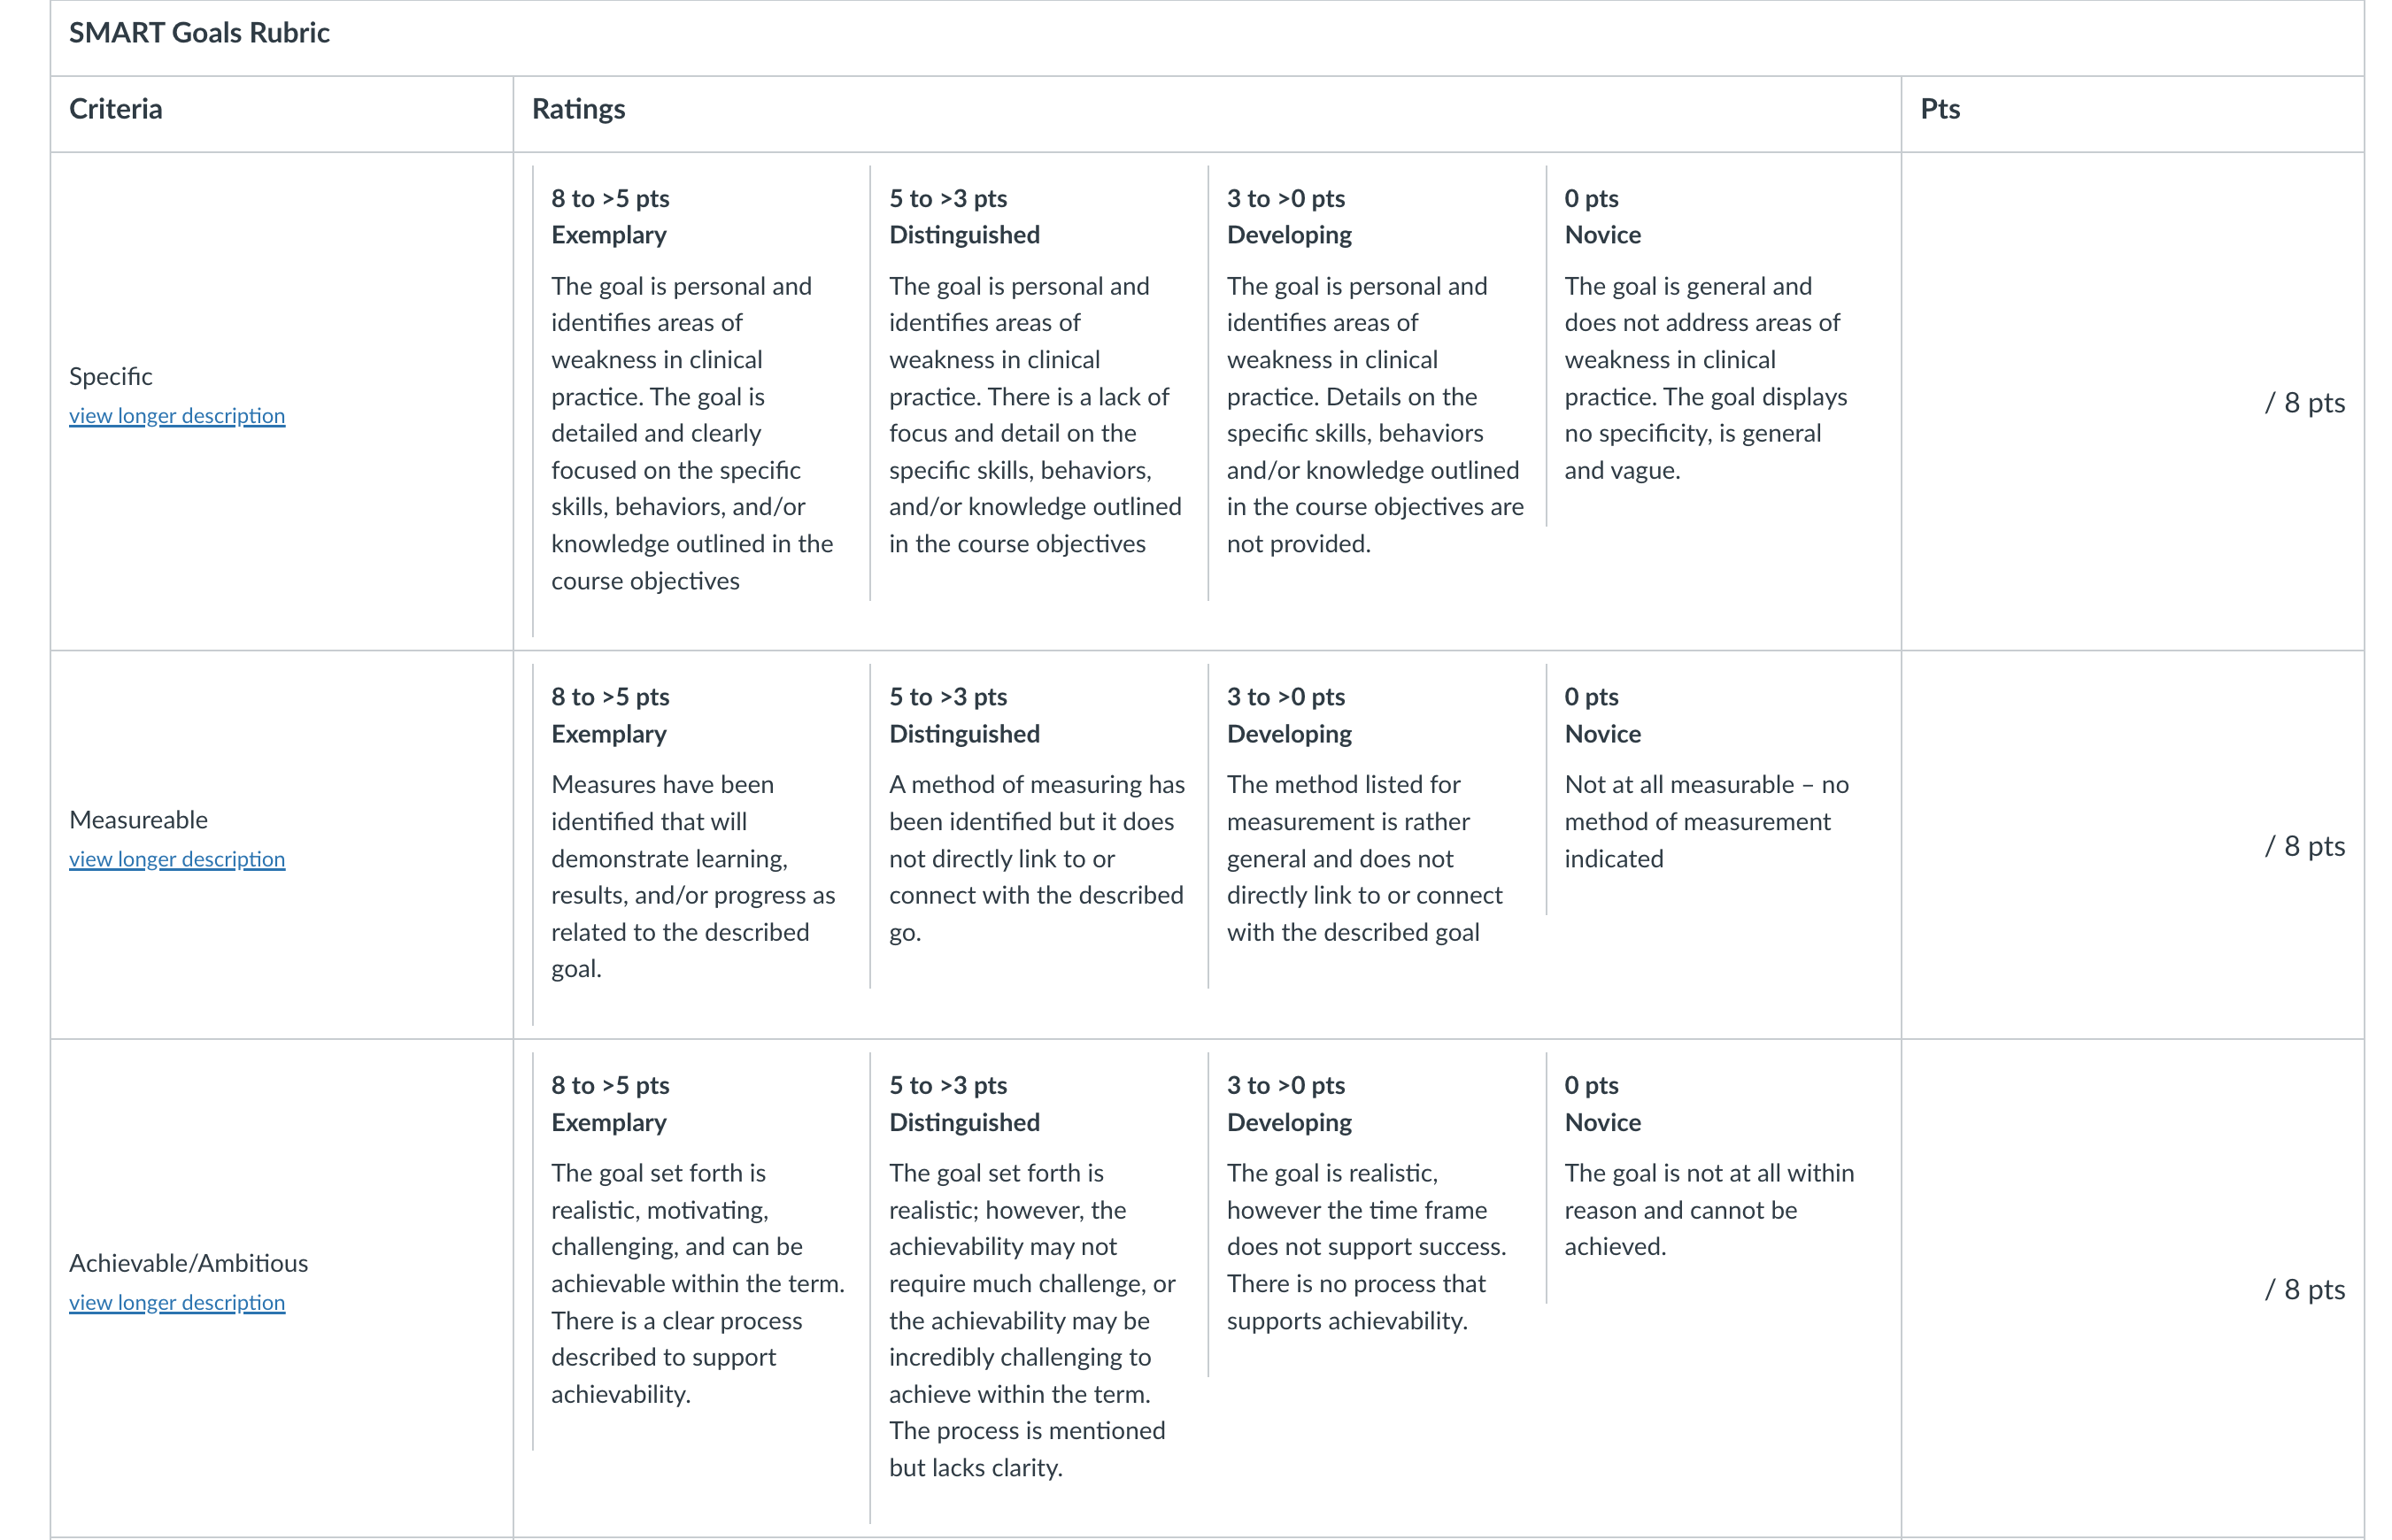
Task: Select Novice rating for Specific criterion
Action: (x=1714, y=346)
